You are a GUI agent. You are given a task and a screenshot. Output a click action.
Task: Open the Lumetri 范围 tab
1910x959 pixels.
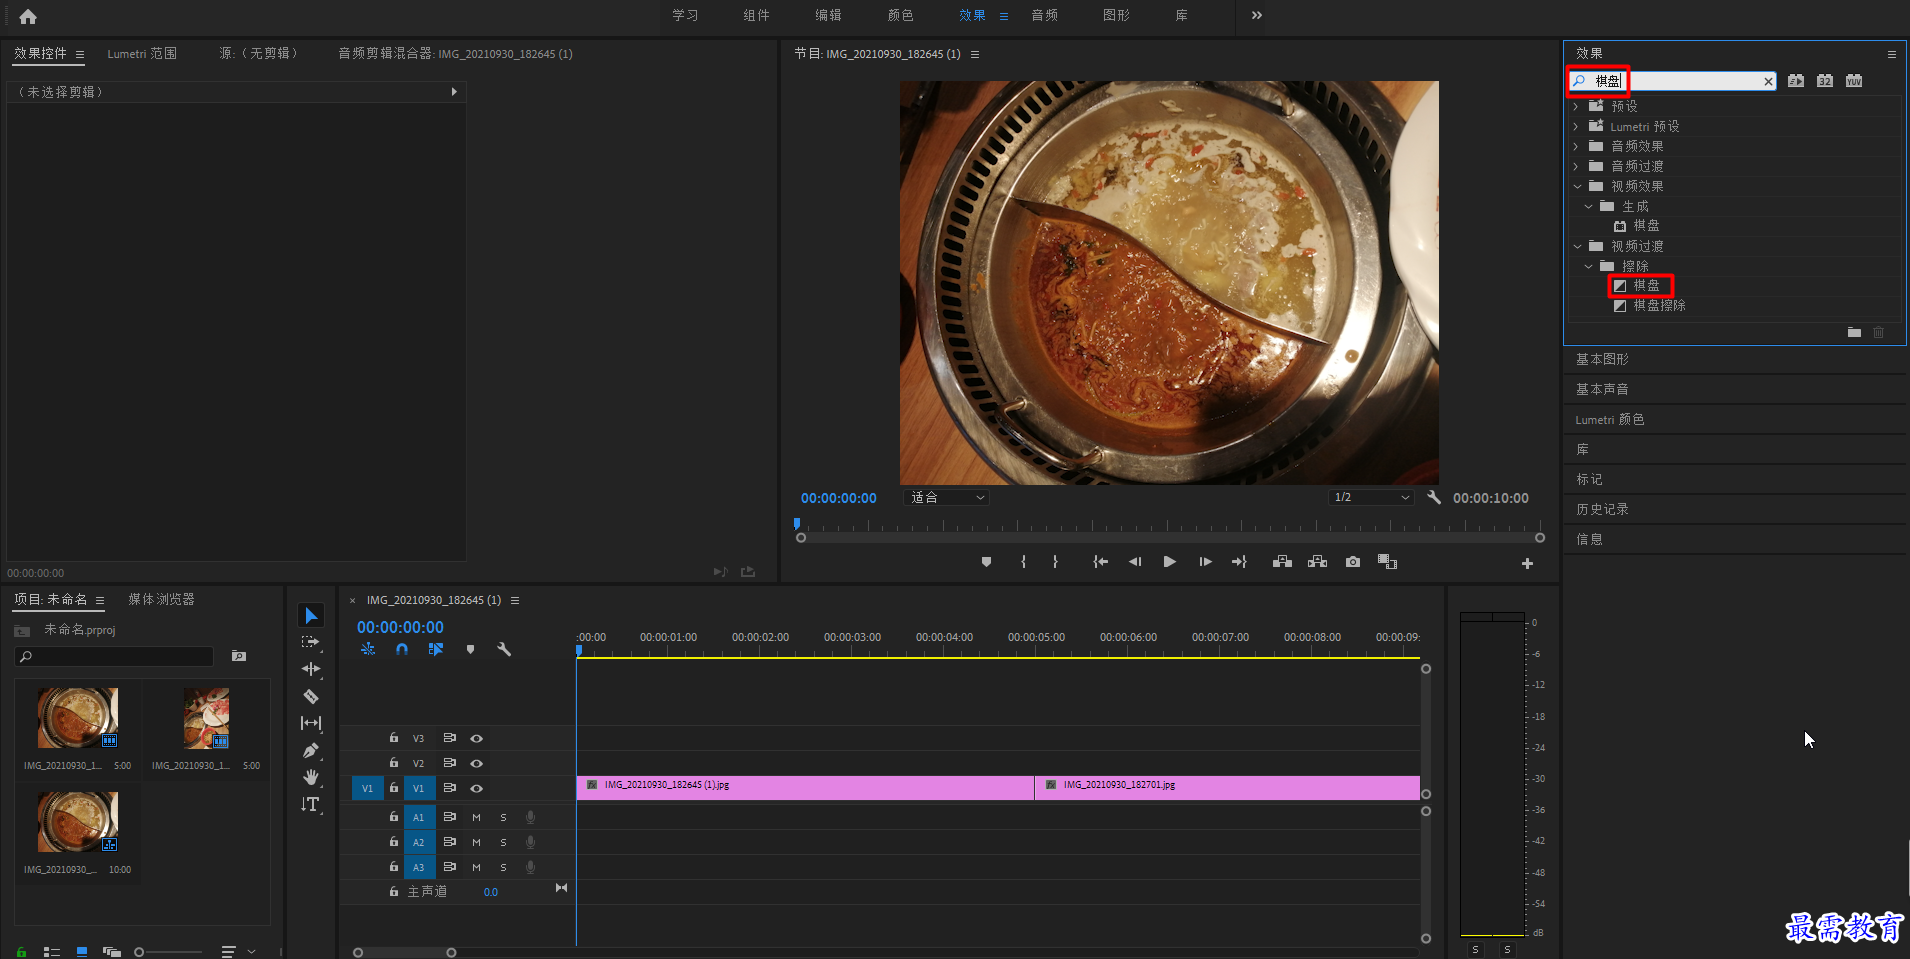point(142,54)
